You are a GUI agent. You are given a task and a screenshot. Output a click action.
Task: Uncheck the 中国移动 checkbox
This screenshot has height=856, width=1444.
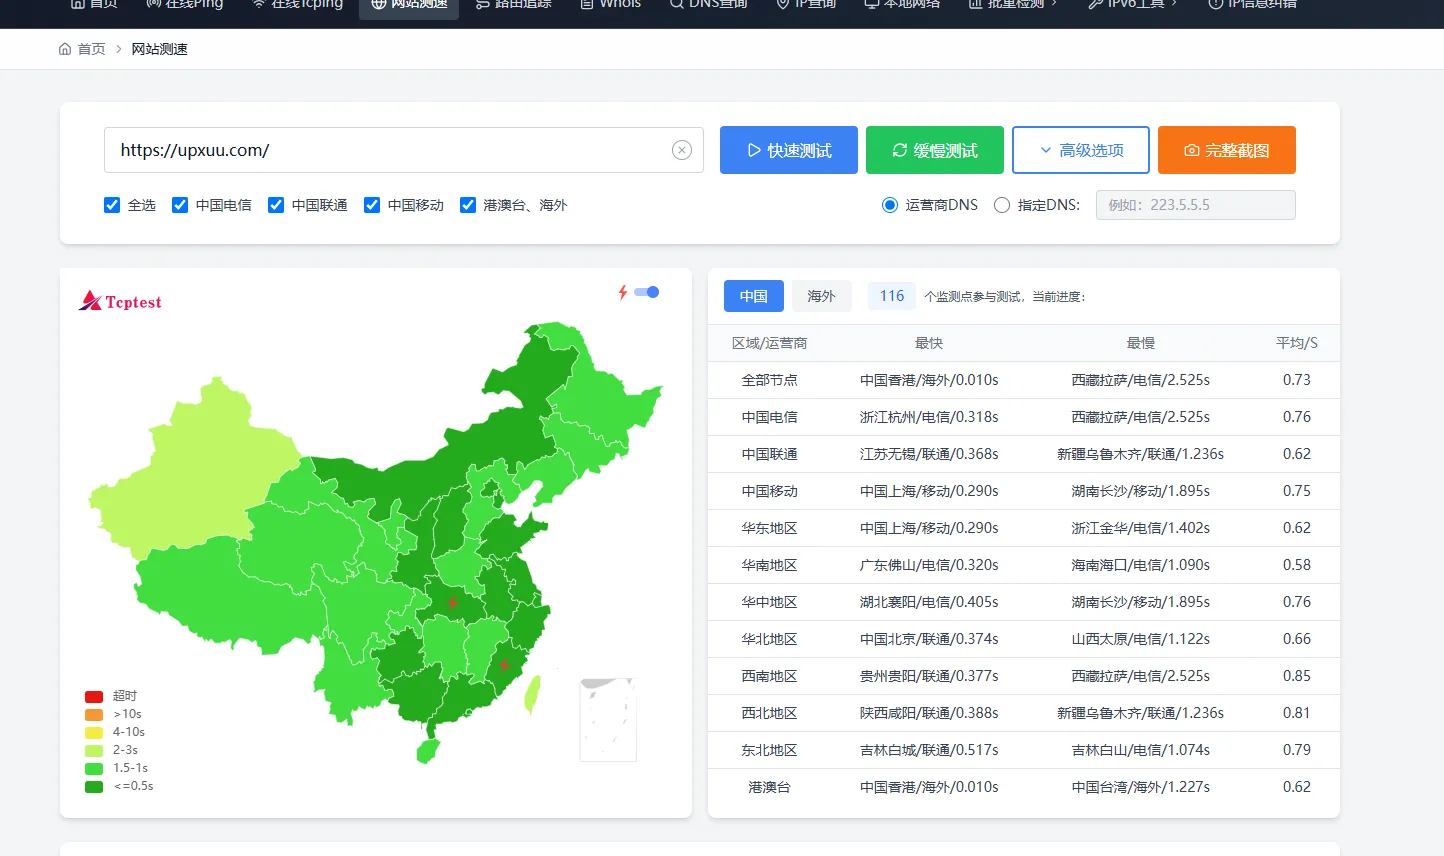tap(372, 205)
